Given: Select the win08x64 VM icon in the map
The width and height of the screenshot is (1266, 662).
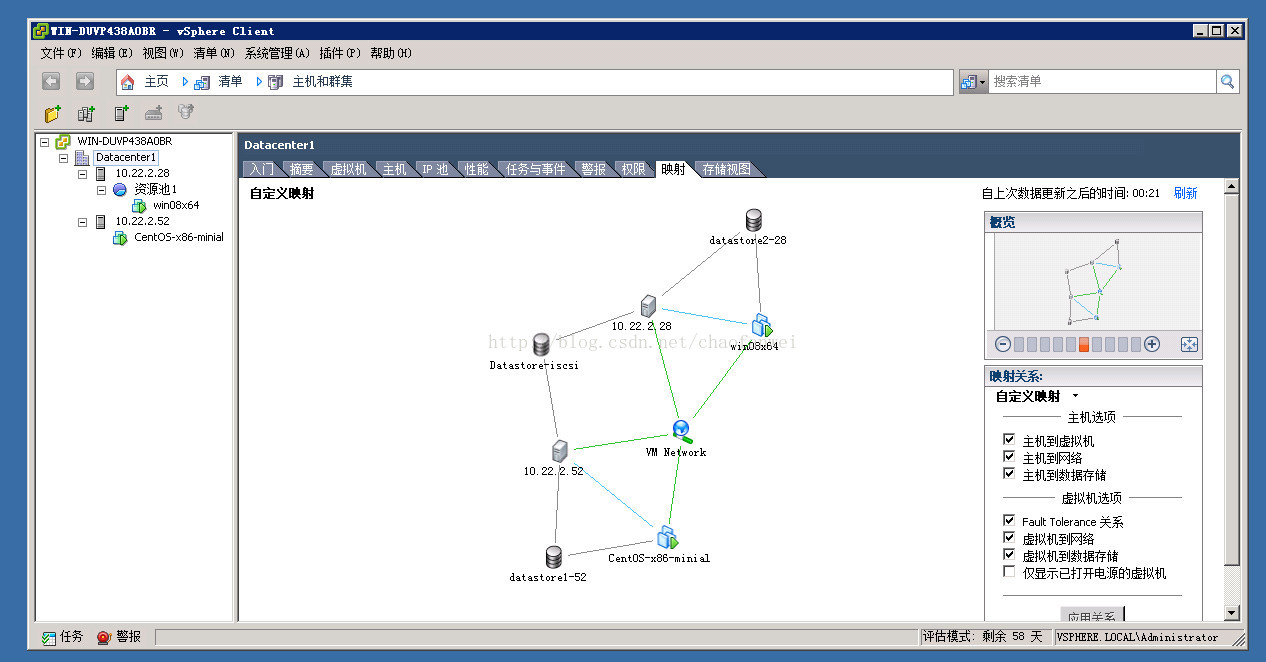Looking at the screenshot, I should (x=762, y=325).
